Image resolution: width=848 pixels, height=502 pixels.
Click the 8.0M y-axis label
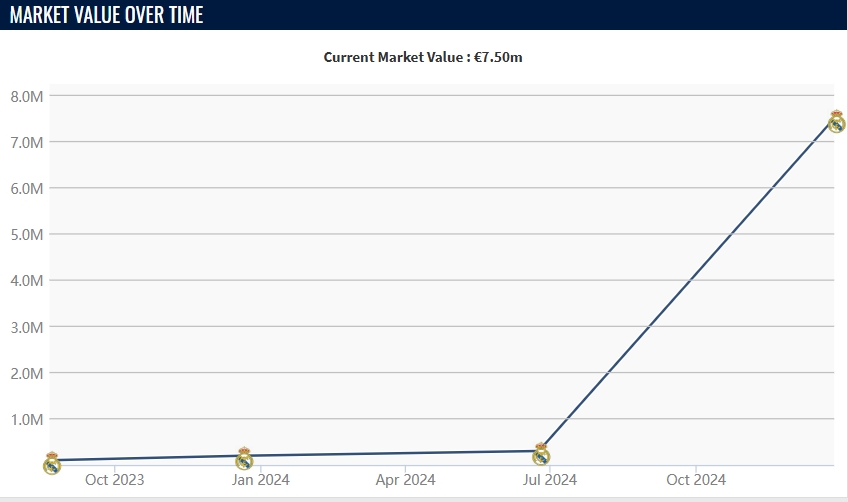(26, 96)
